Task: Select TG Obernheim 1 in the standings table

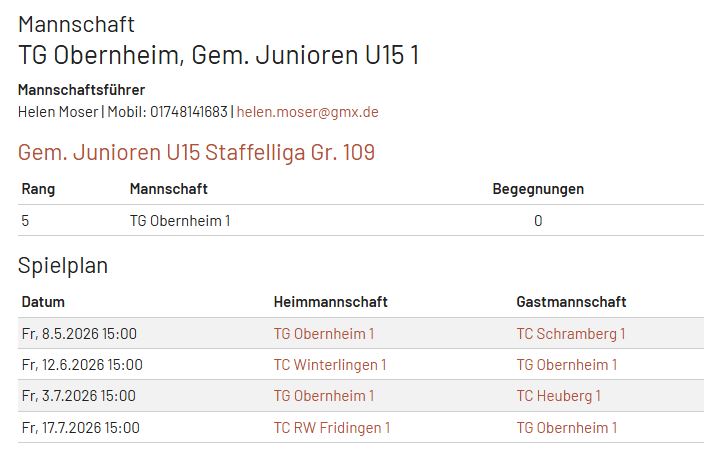Action: pos(180,221)
